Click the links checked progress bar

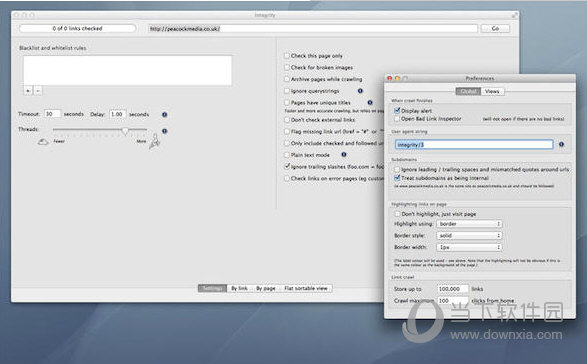pyautogui.click(x=77, y=28)
